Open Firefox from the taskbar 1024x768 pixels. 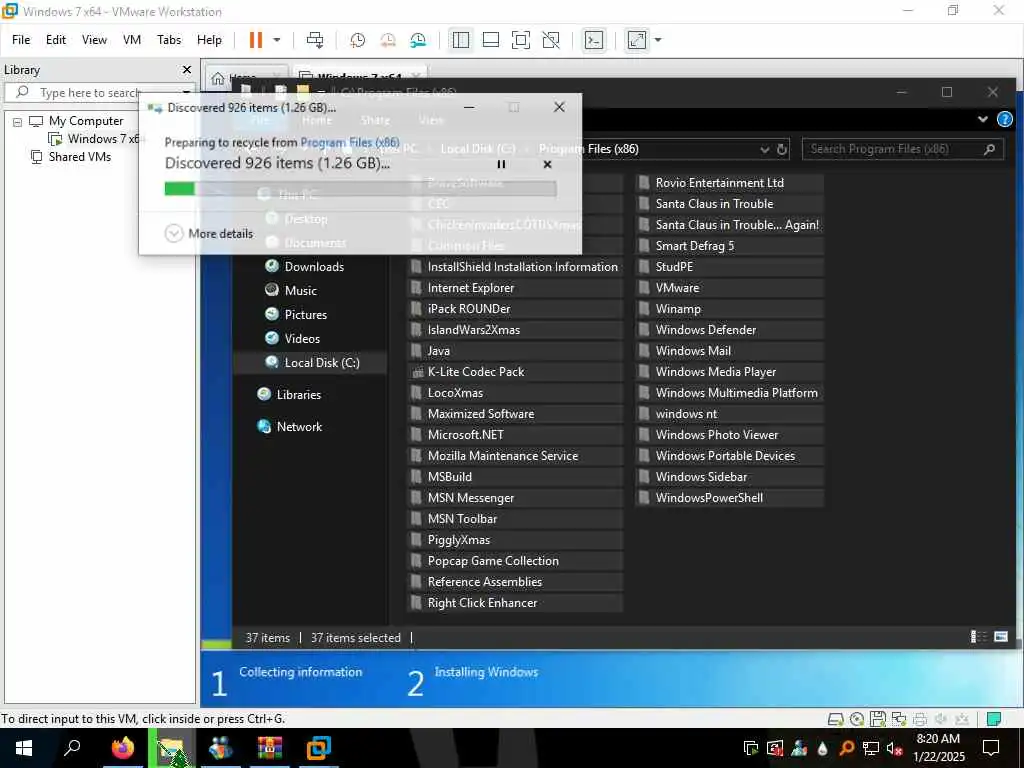click(x=122, y=748)
